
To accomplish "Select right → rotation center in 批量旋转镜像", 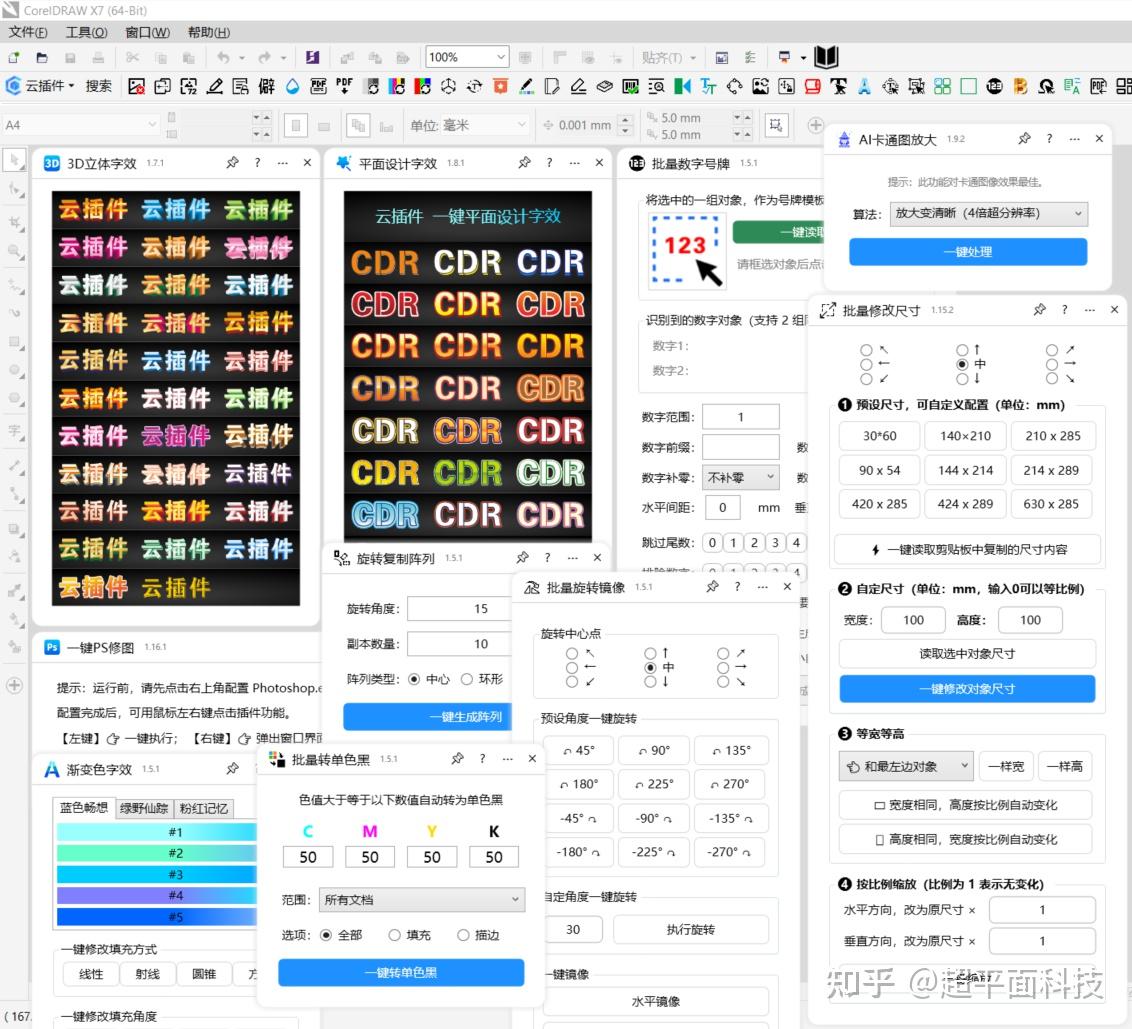I will [723, 667].
